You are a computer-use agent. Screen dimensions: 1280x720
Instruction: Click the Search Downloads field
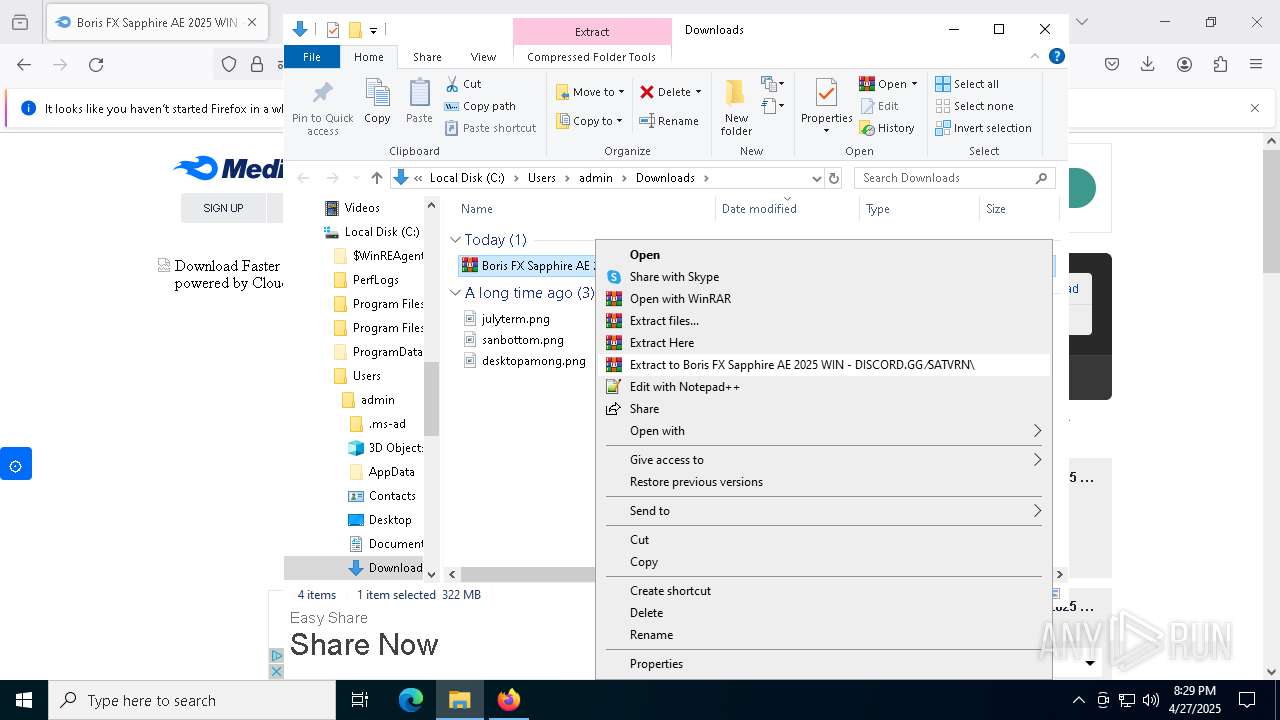[955, 178]
